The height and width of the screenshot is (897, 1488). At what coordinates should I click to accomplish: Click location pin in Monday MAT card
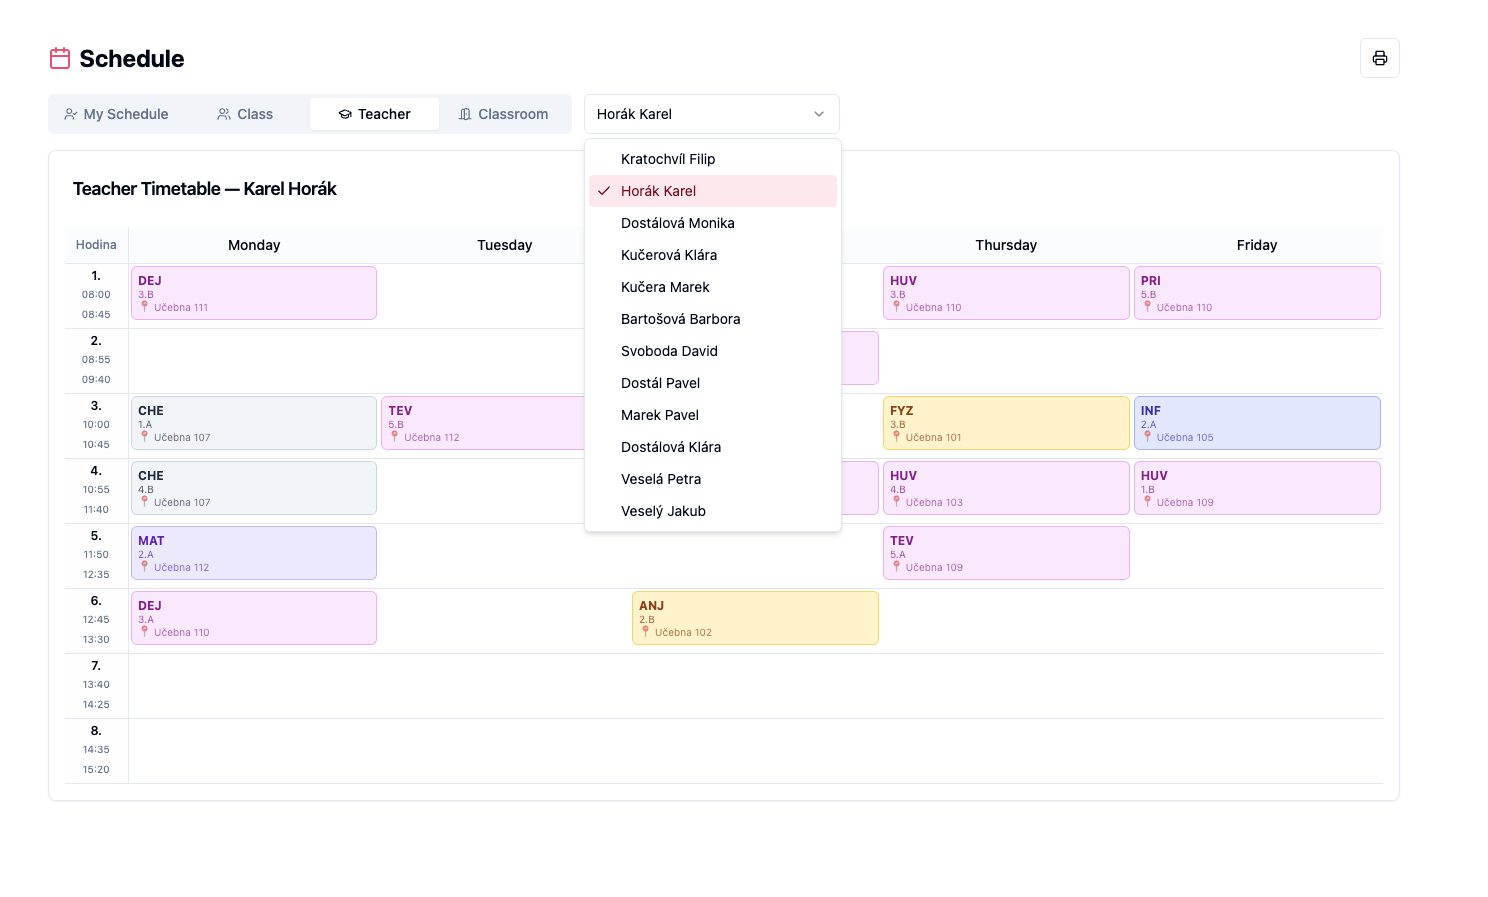pyautogui.click(x=144, y=567)
